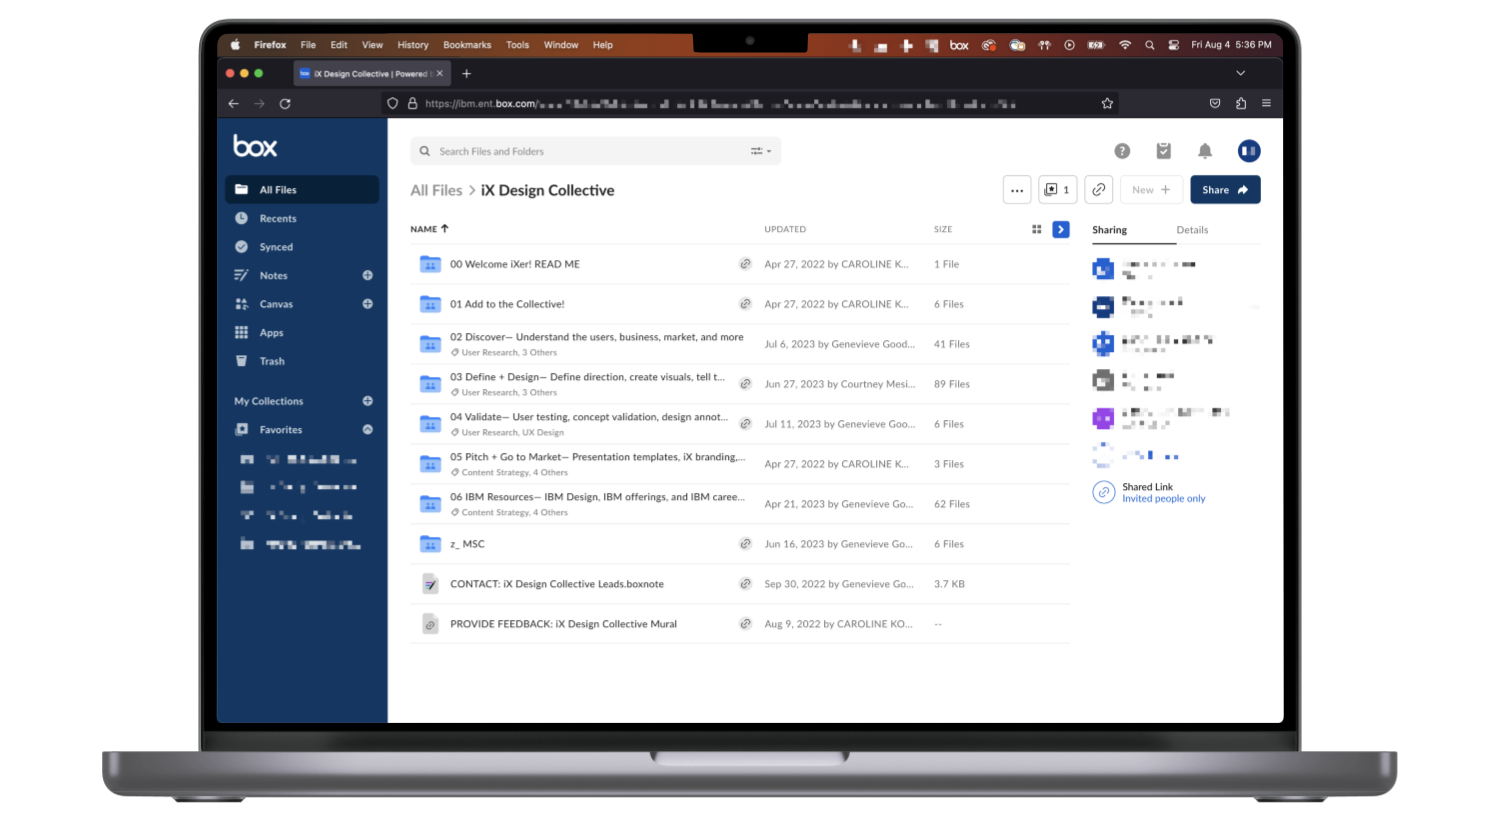The width and height of the screenshot is (1500, 820).
Task: Click shared link icon on 03 Define row
Action: 745,384
